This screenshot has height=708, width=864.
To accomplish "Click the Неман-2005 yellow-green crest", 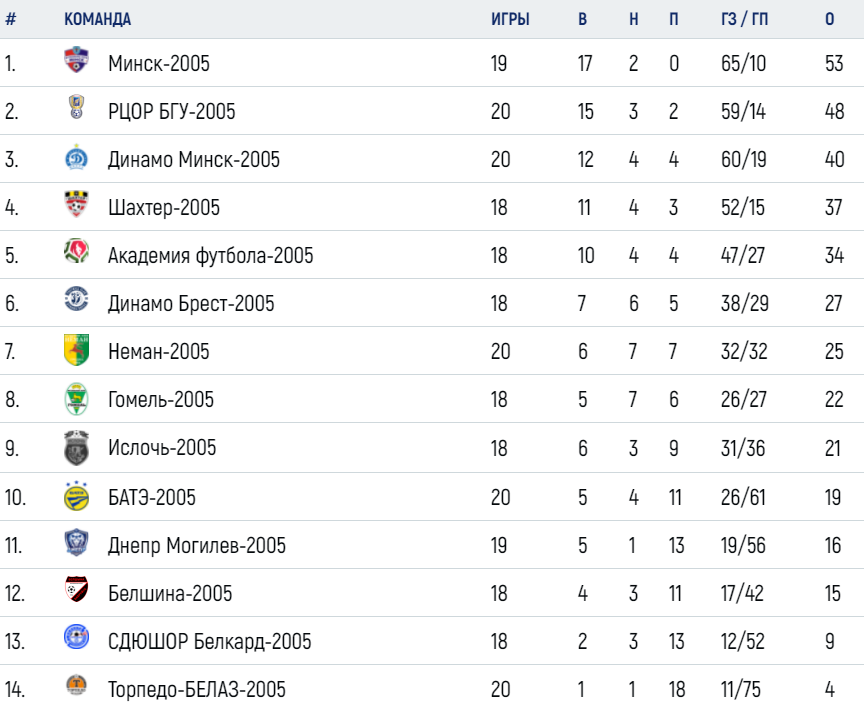I will (x=77, y=349).
